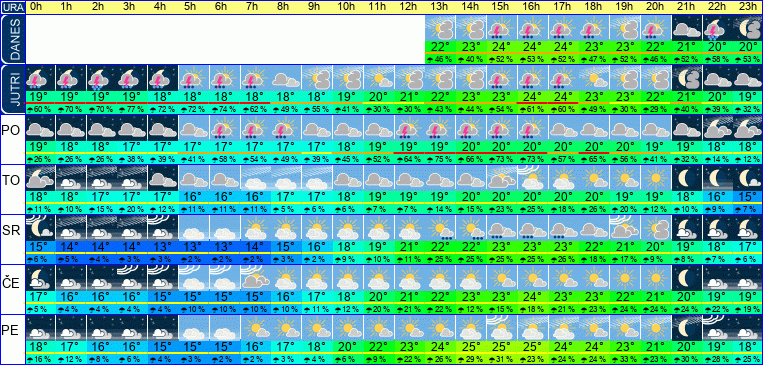763x365 pixels.
Task: Click the URA header cell
Action: pos(12,7)
